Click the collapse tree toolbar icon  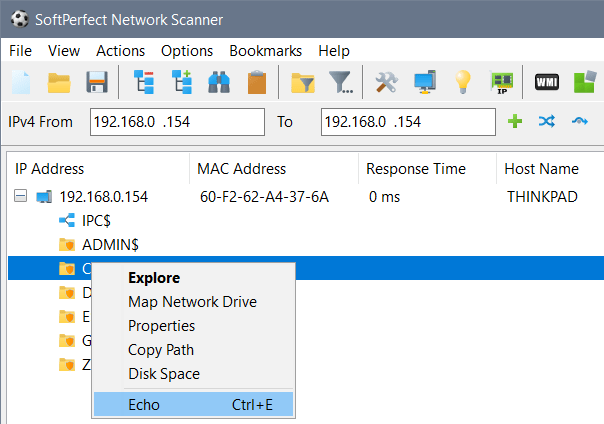(x=144, y=82)
